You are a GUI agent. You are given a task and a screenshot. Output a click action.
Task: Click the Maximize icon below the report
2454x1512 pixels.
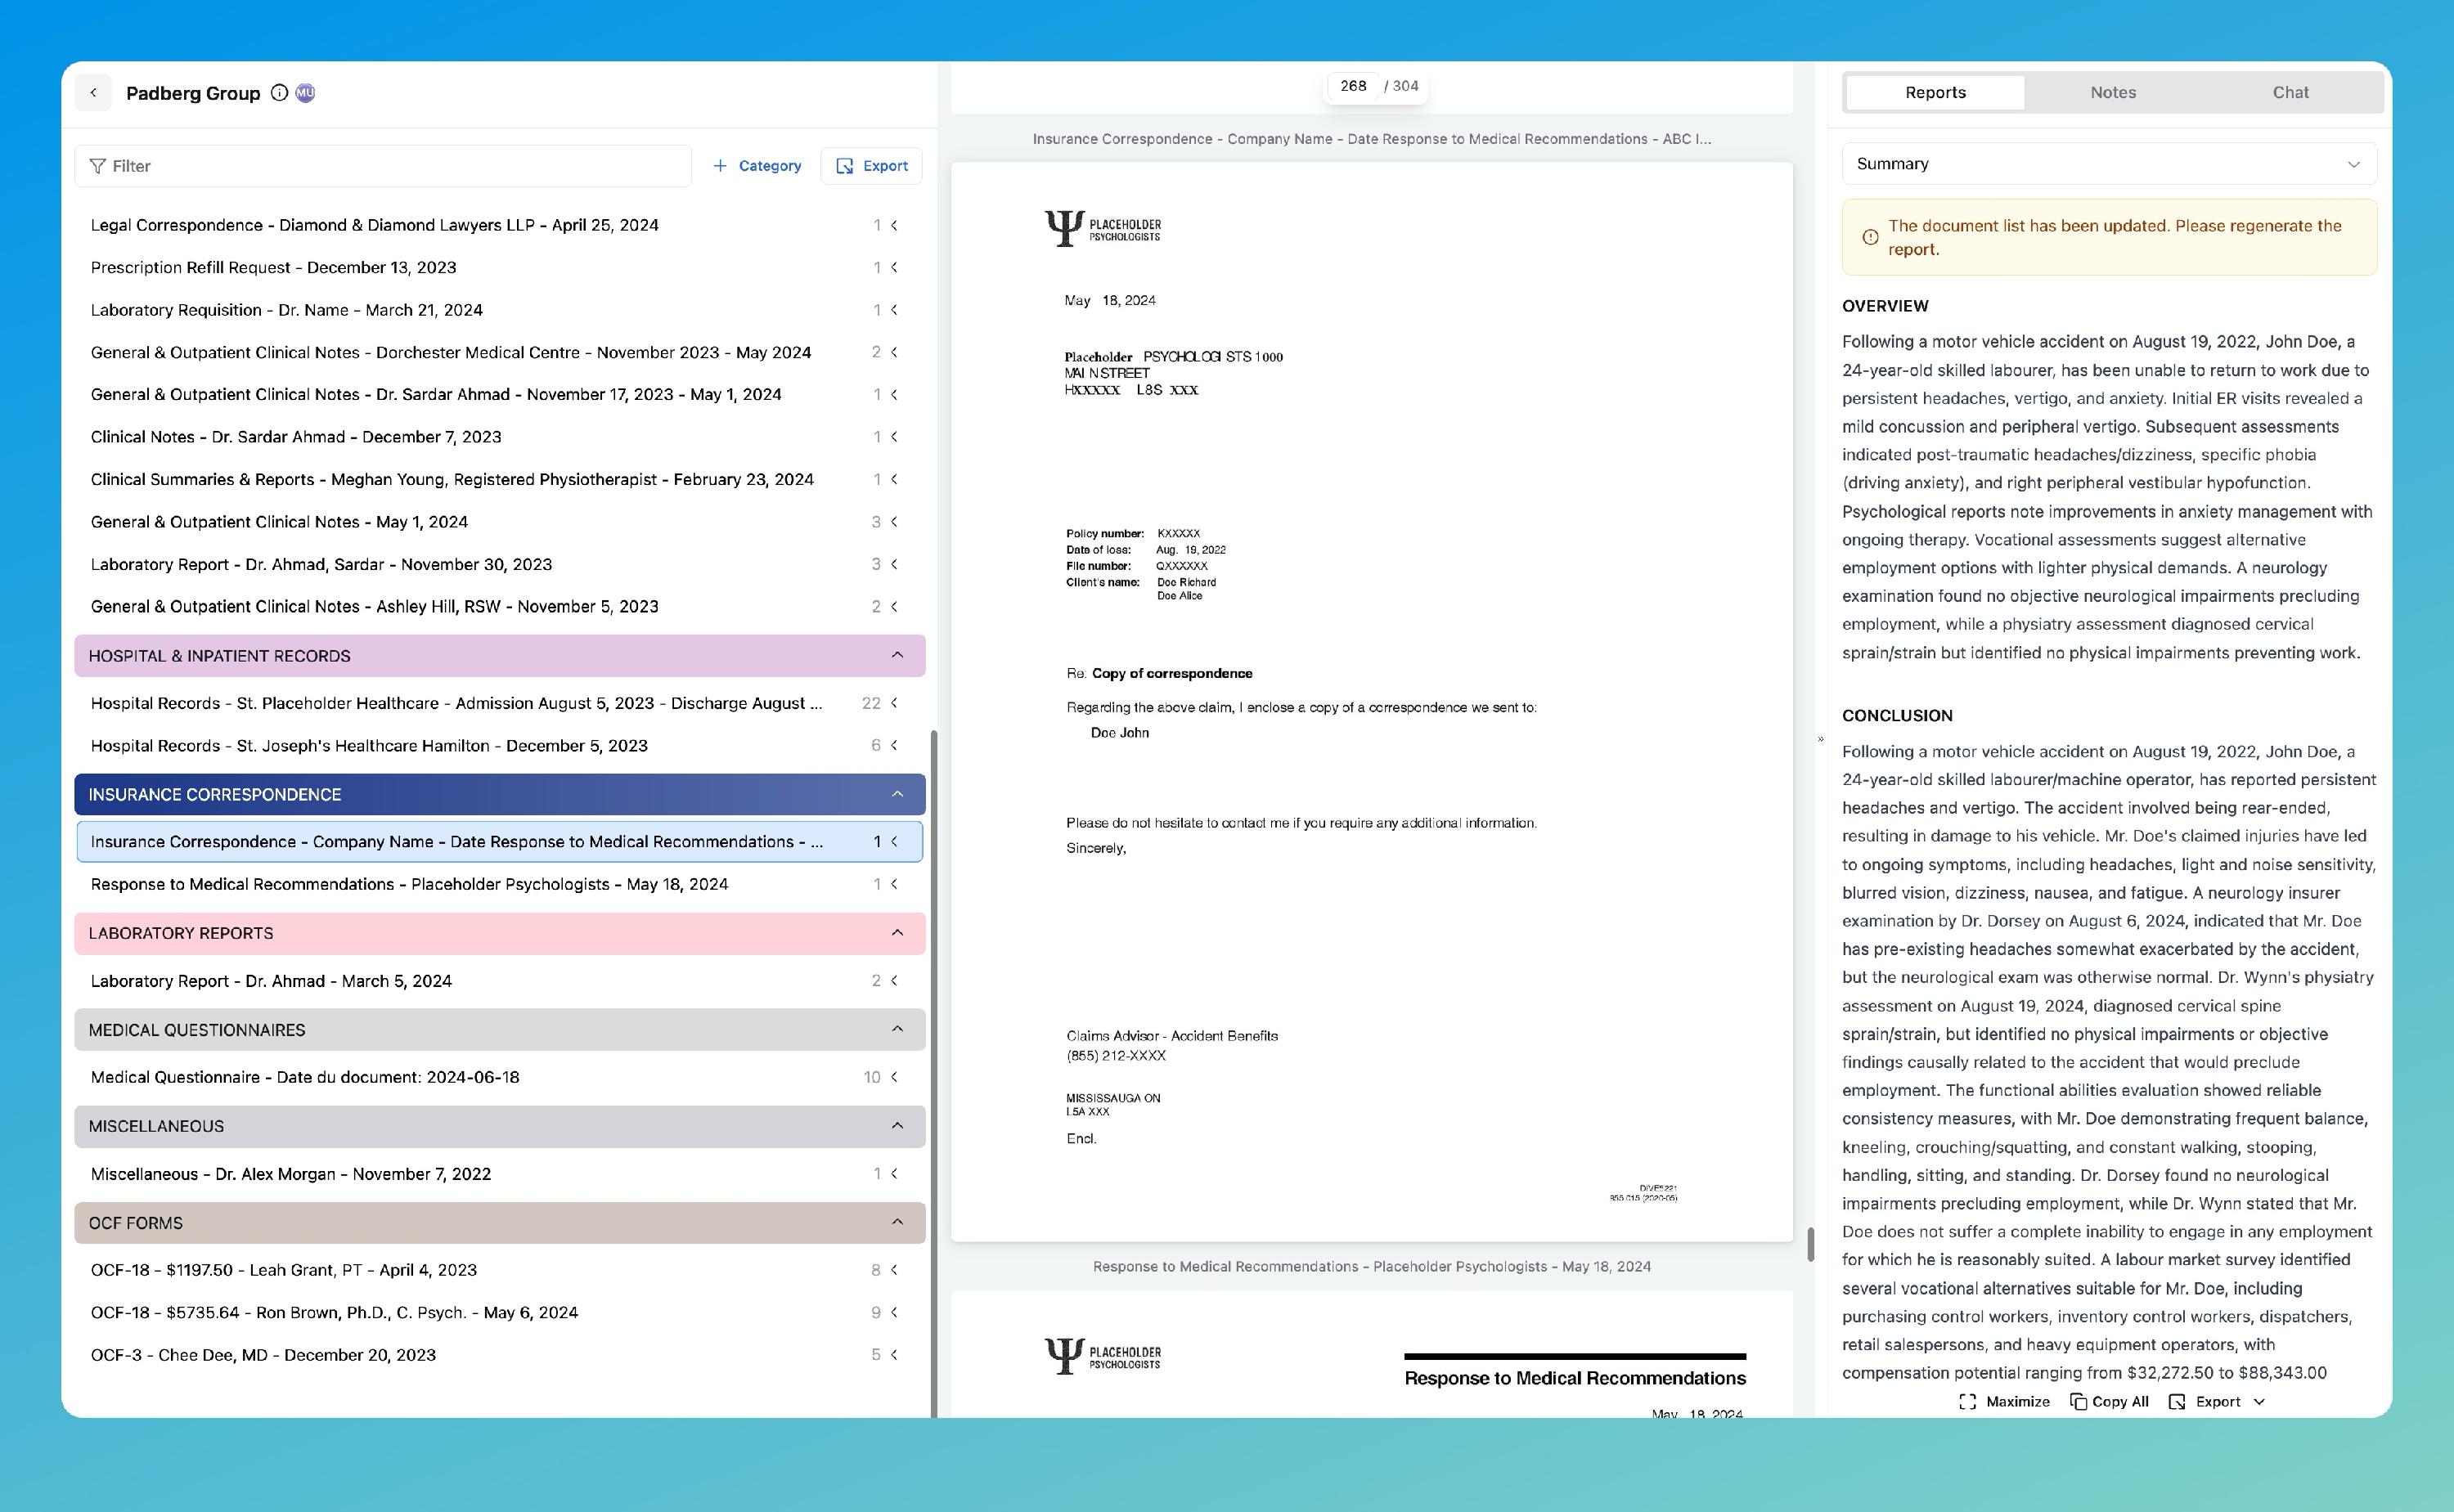1967,1401
